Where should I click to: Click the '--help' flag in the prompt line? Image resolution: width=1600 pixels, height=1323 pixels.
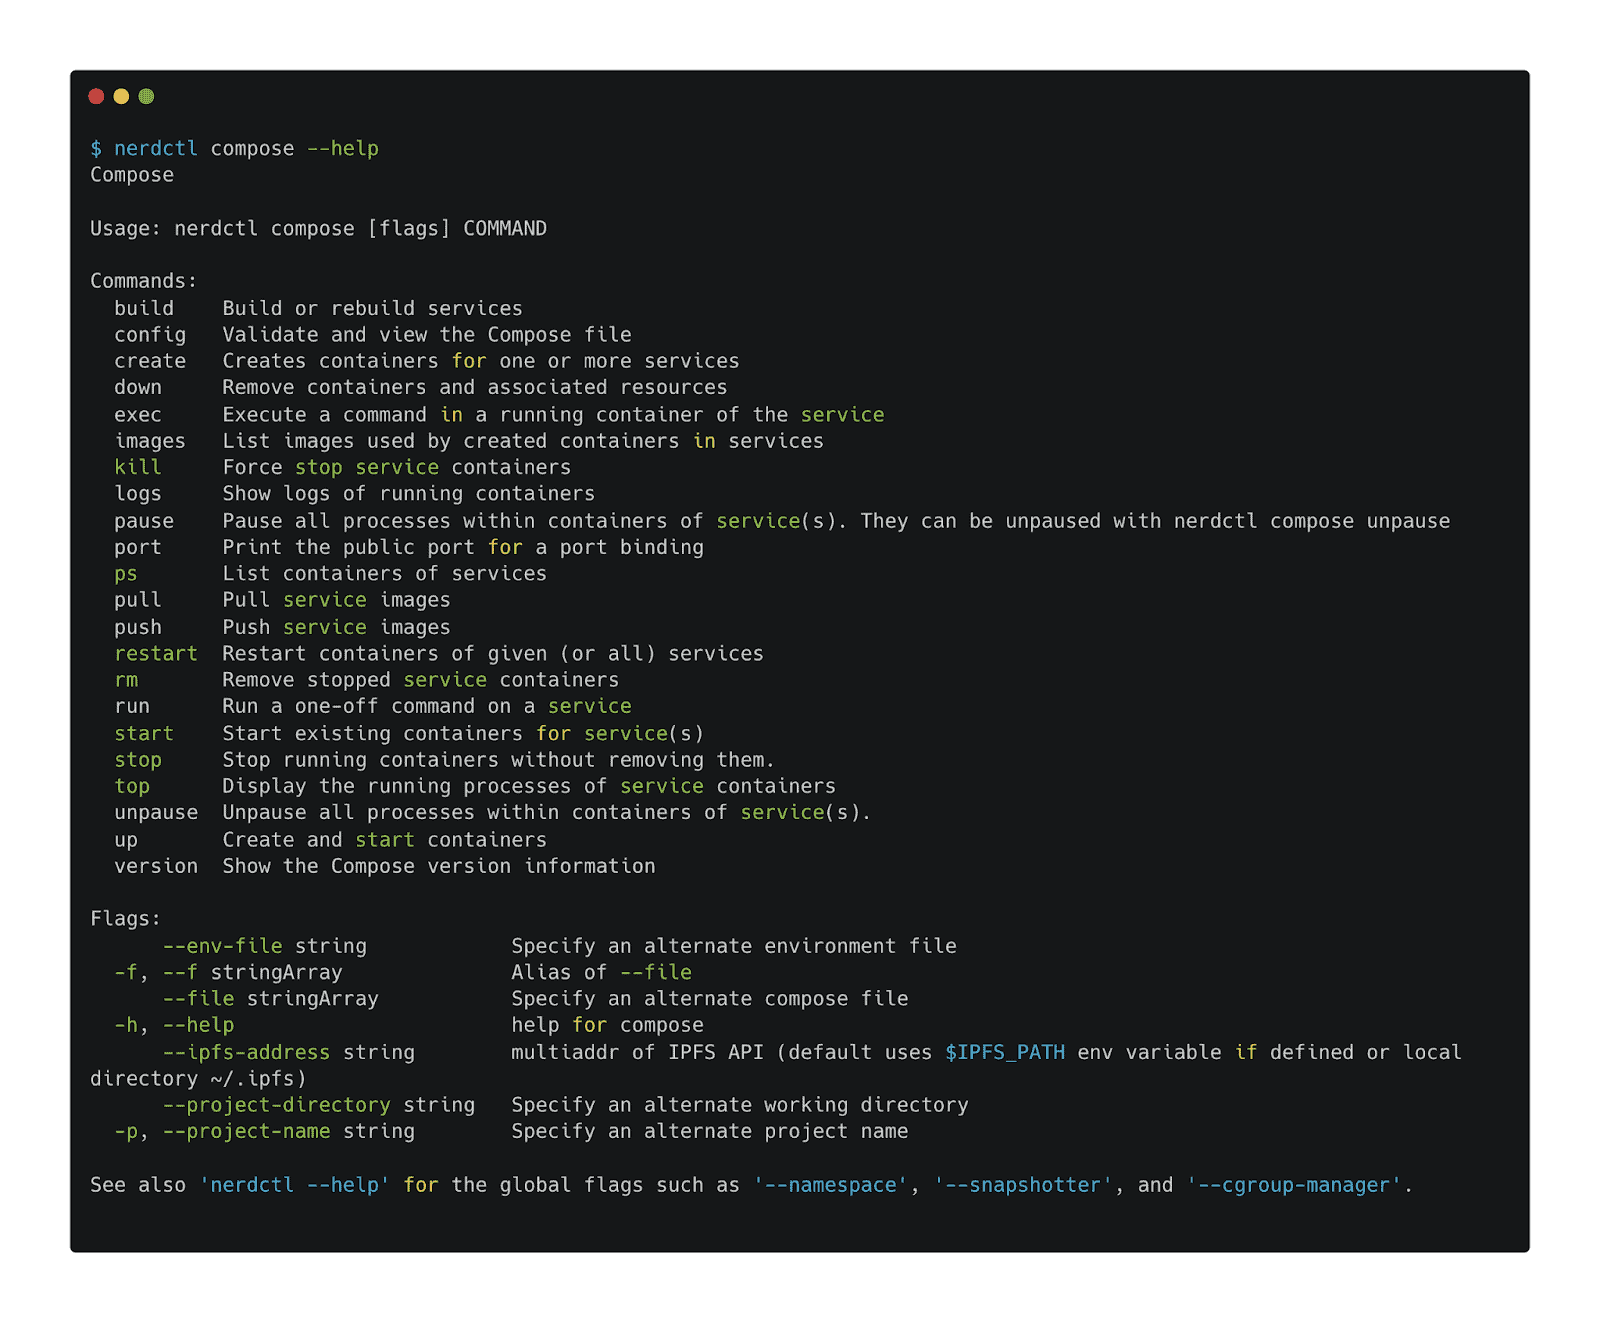pos(343,148)
